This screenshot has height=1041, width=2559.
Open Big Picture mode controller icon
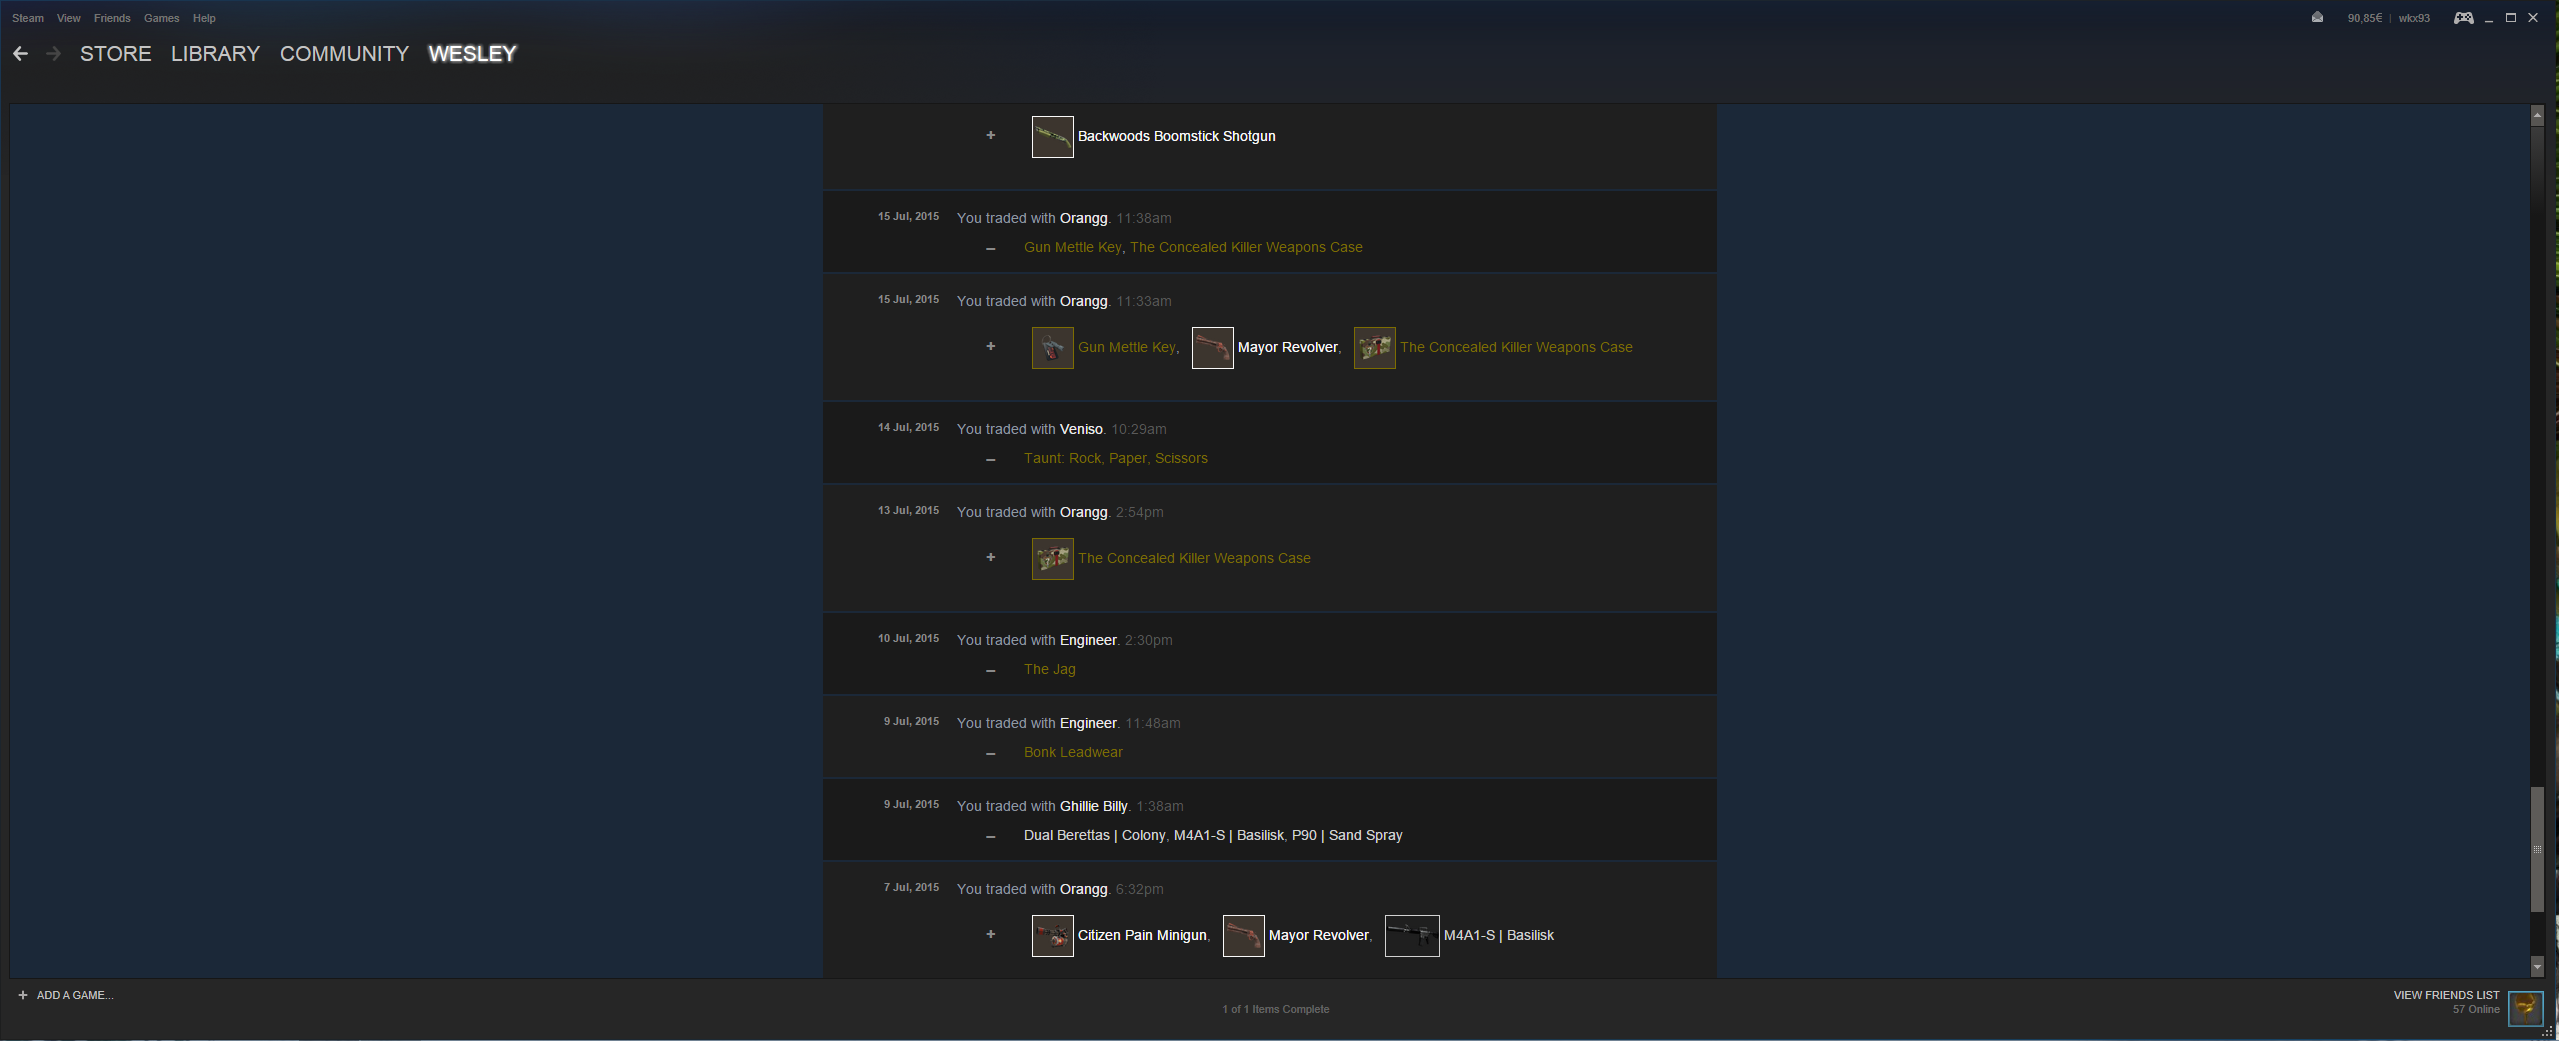pyautogui.click(x=2463, y=18)
